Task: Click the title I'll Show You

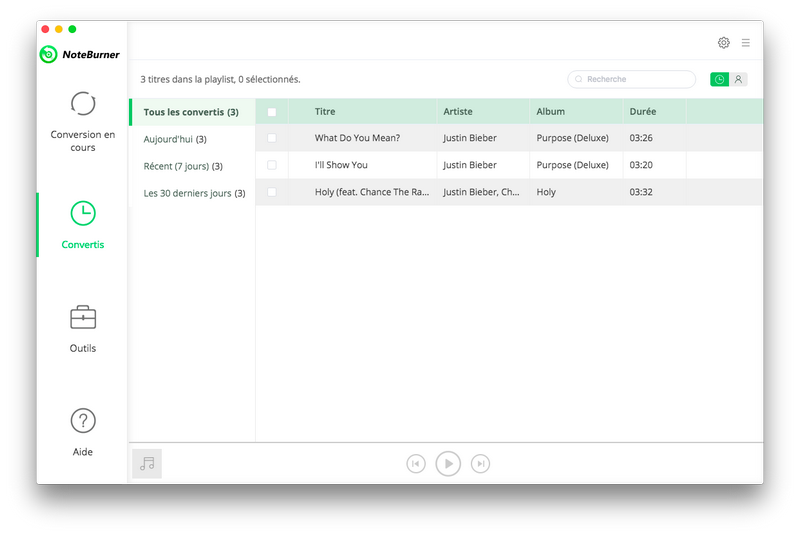Action: pos(341,165)
